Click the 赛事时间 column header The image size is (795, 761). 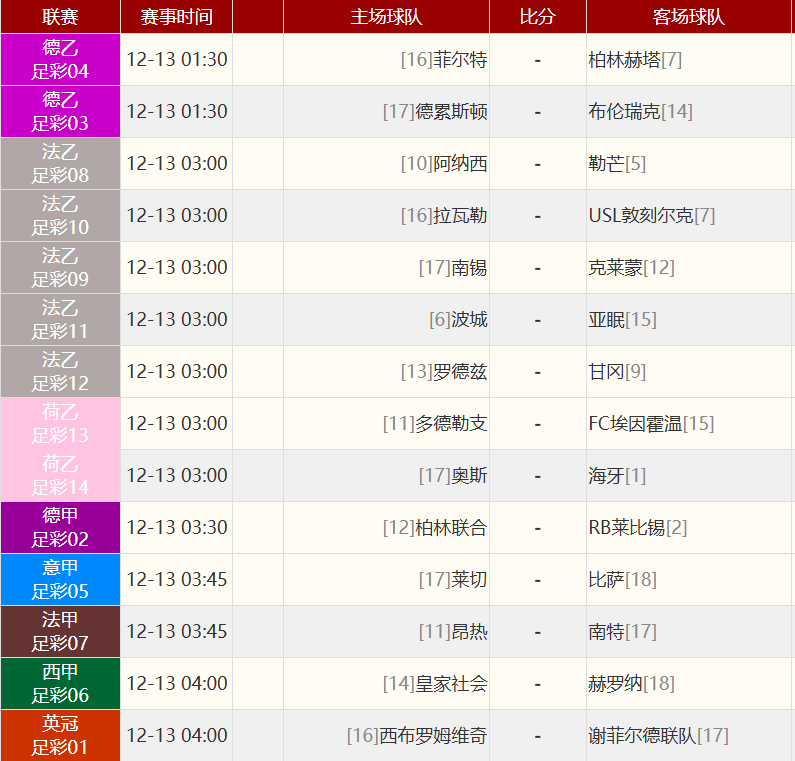(176, 17)
